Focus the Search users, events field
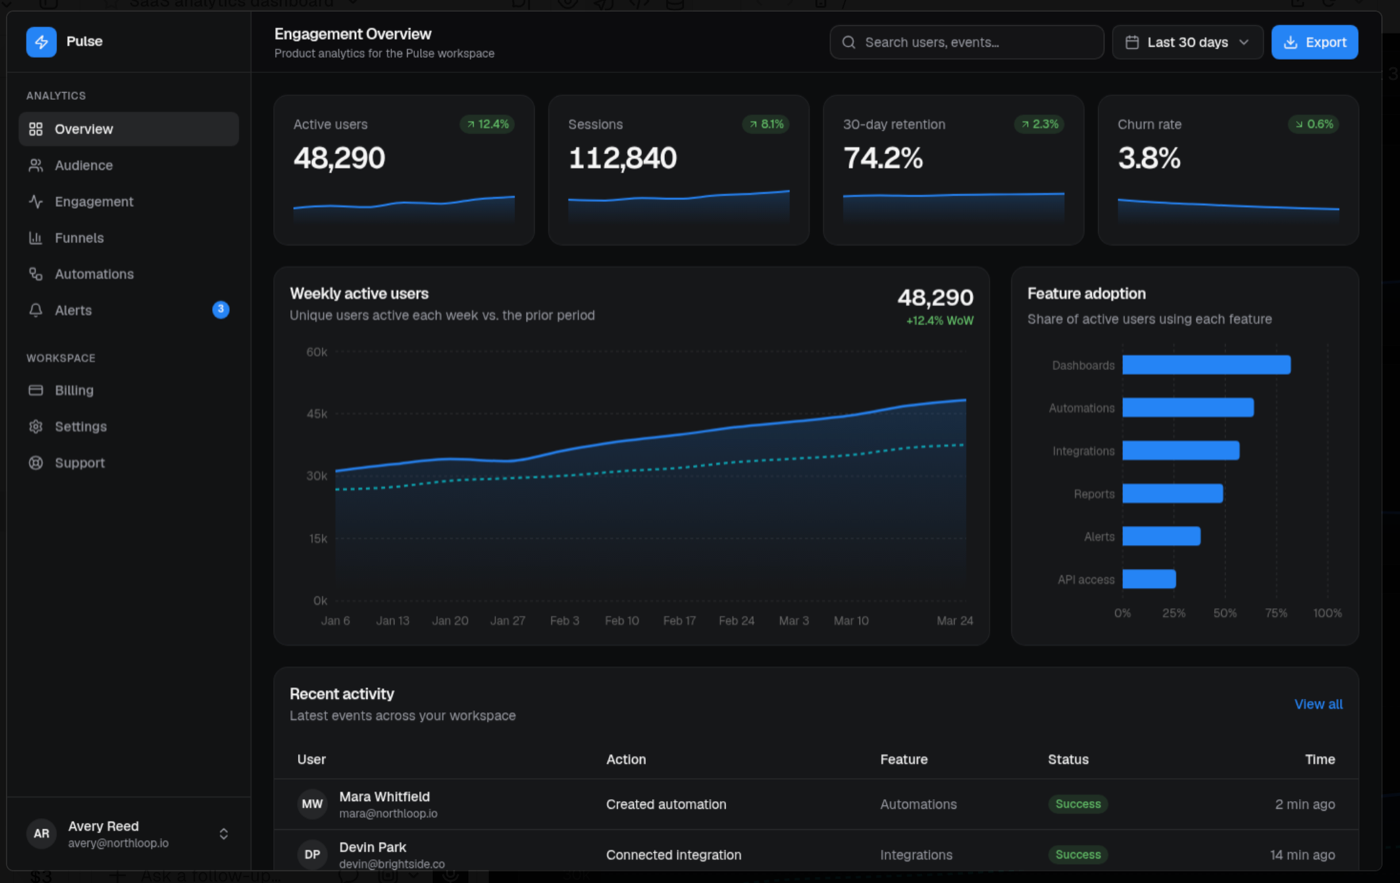The image size is (1400, 883). 967,42
